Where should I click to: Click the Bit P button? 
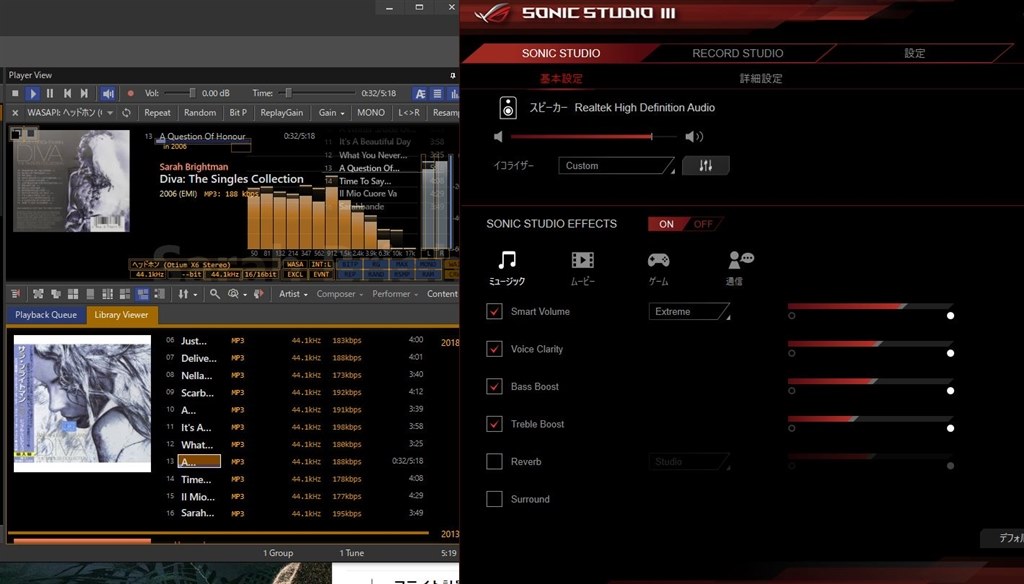point(238,112)
